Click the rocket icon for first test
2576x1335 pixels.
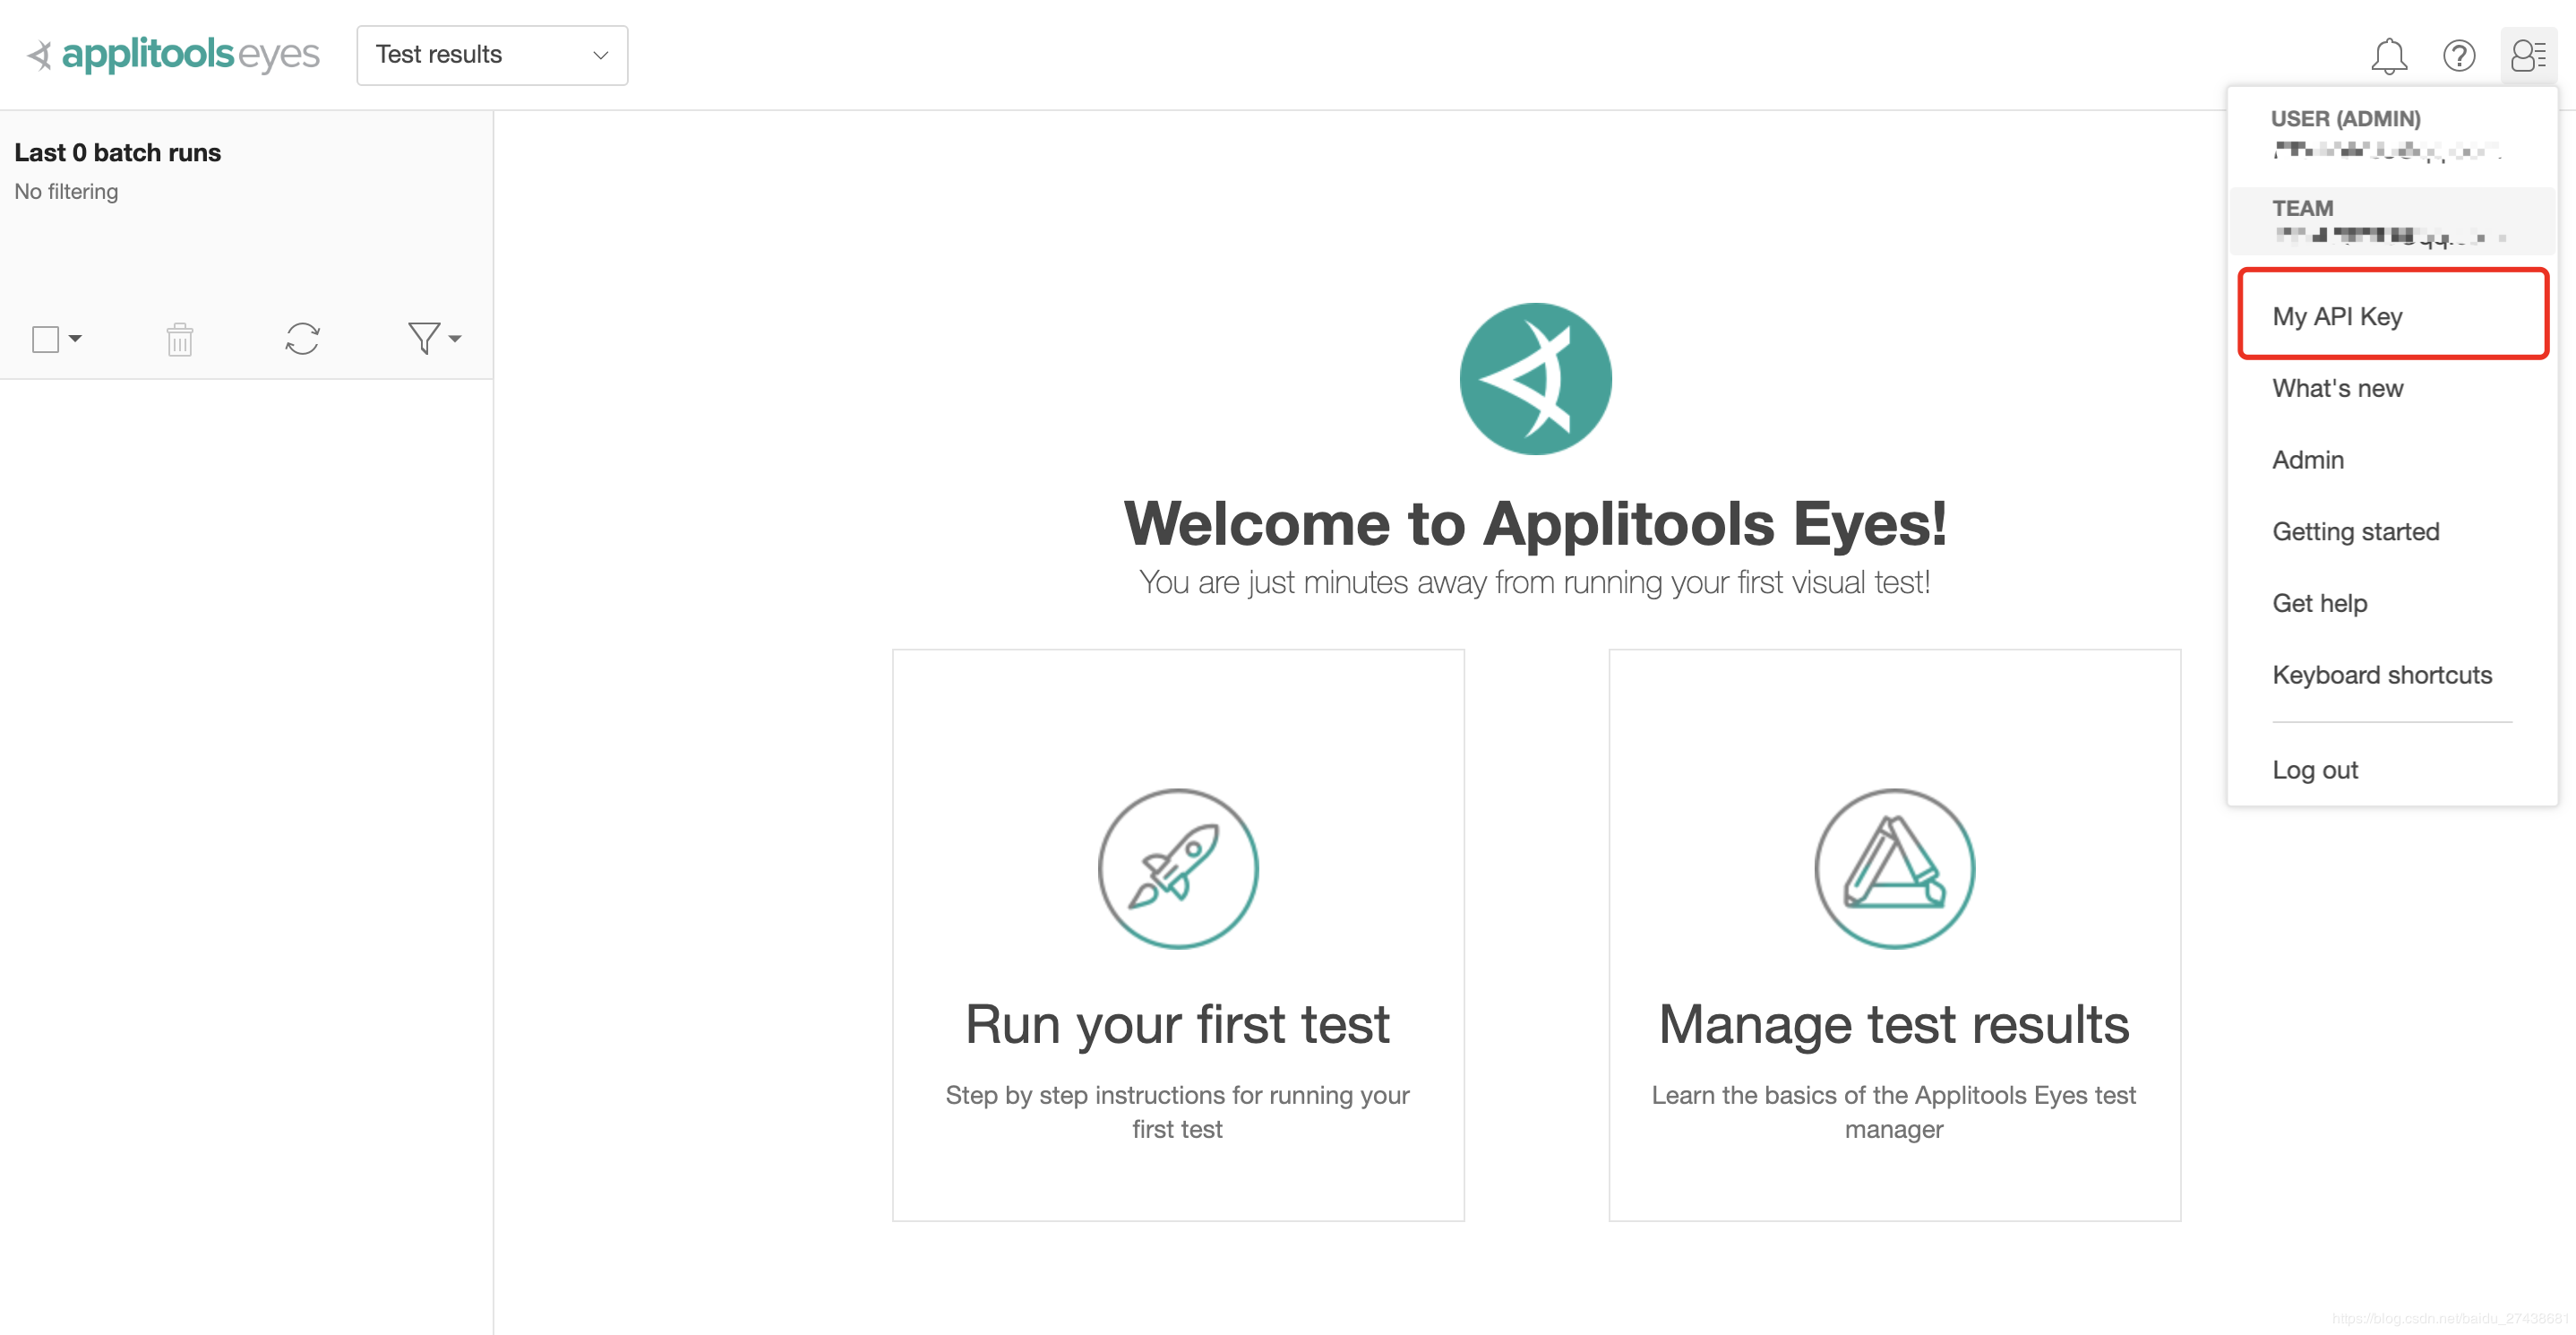[1178, 868]
